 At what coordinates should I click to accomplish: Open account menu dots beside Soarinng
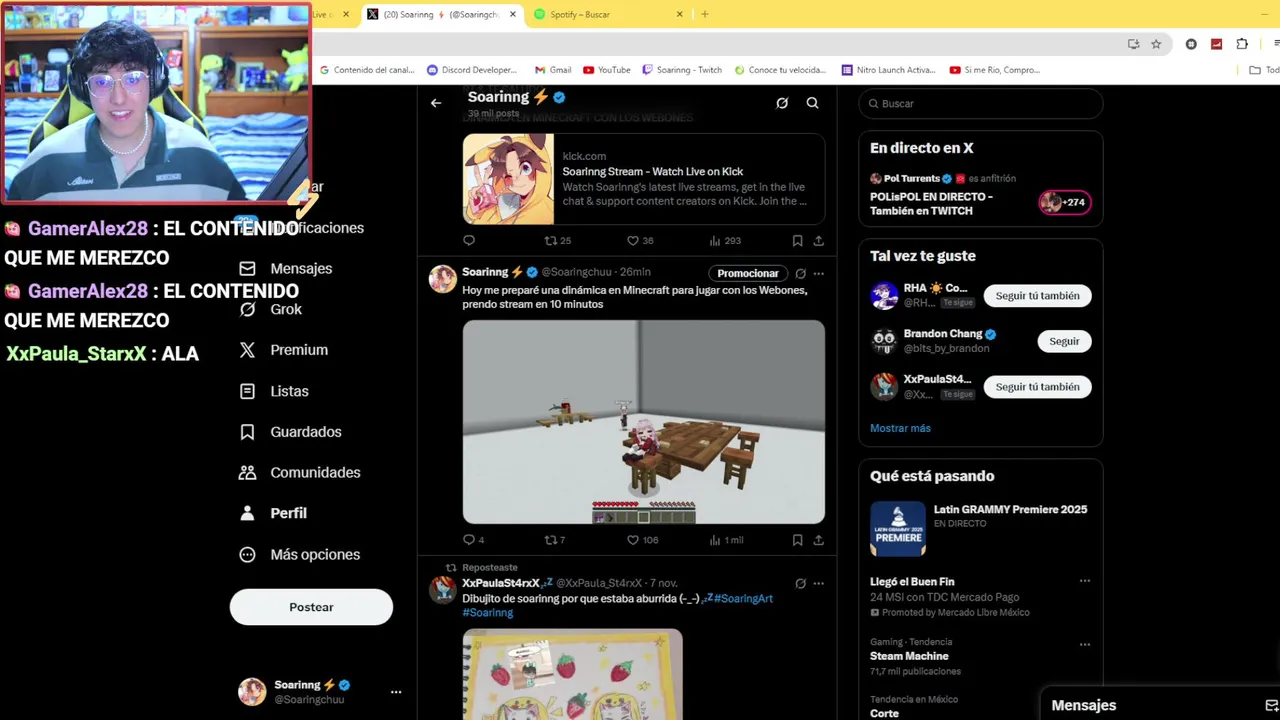pyautogui.click(x=396, y=692)
